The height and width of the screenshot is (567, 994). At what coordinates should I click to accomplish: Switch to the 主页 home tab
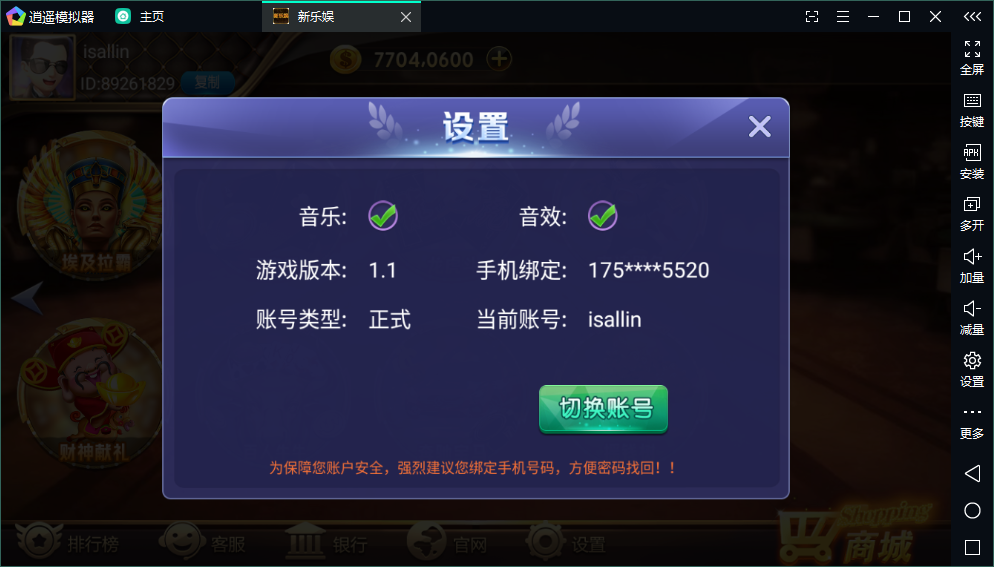(x=140, y=16)
